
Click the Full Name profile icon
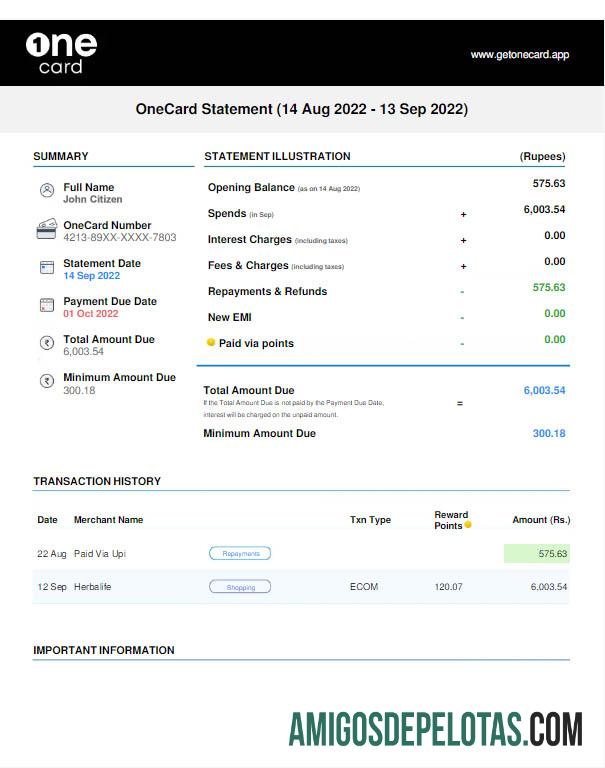pyautogui.click(x=46, y=190)
